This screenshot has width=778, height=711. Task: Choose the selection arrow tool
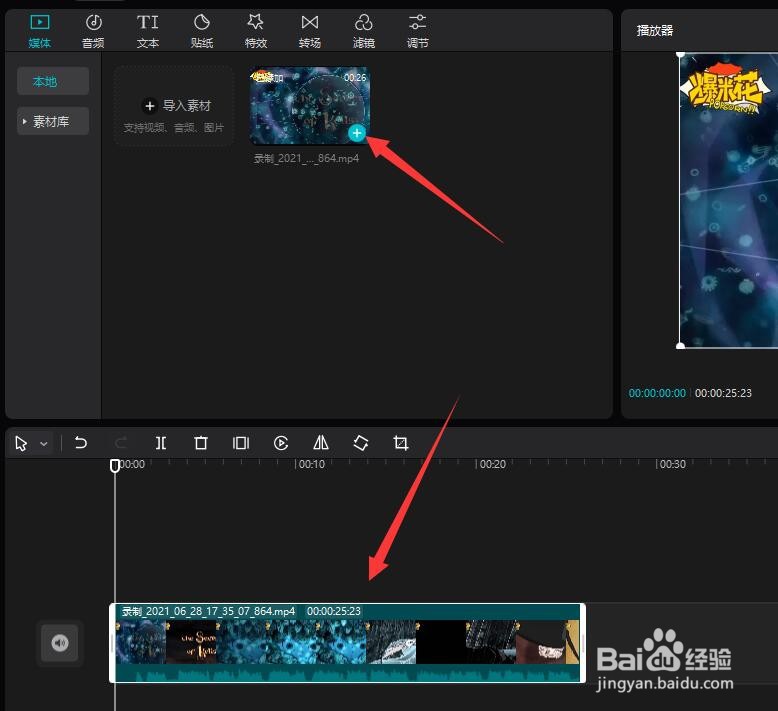coord(21,443)
